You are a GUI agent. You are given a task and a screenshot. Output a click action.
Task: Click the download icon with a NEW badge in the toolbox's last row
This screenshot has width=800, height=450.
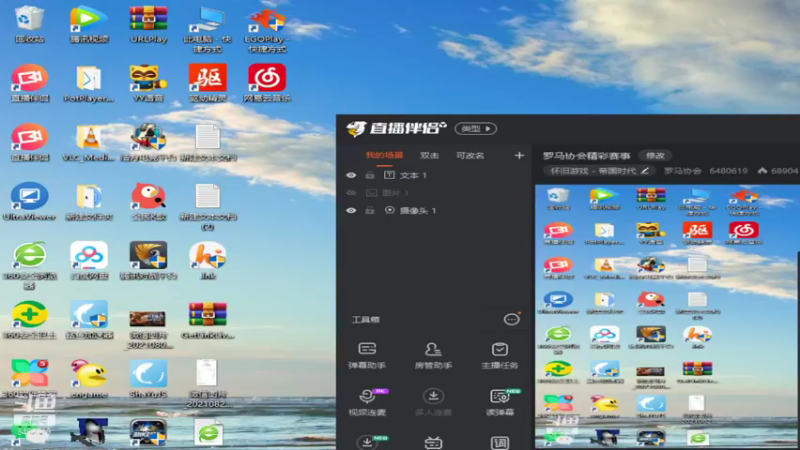point(367,441)
